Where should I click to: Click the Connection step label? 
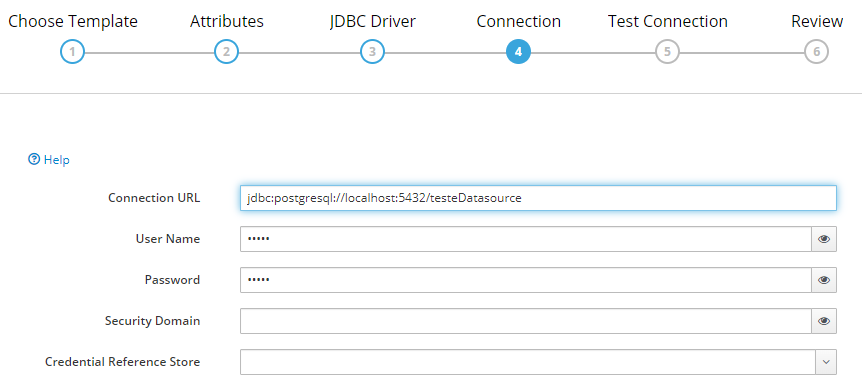coord(518,21)
